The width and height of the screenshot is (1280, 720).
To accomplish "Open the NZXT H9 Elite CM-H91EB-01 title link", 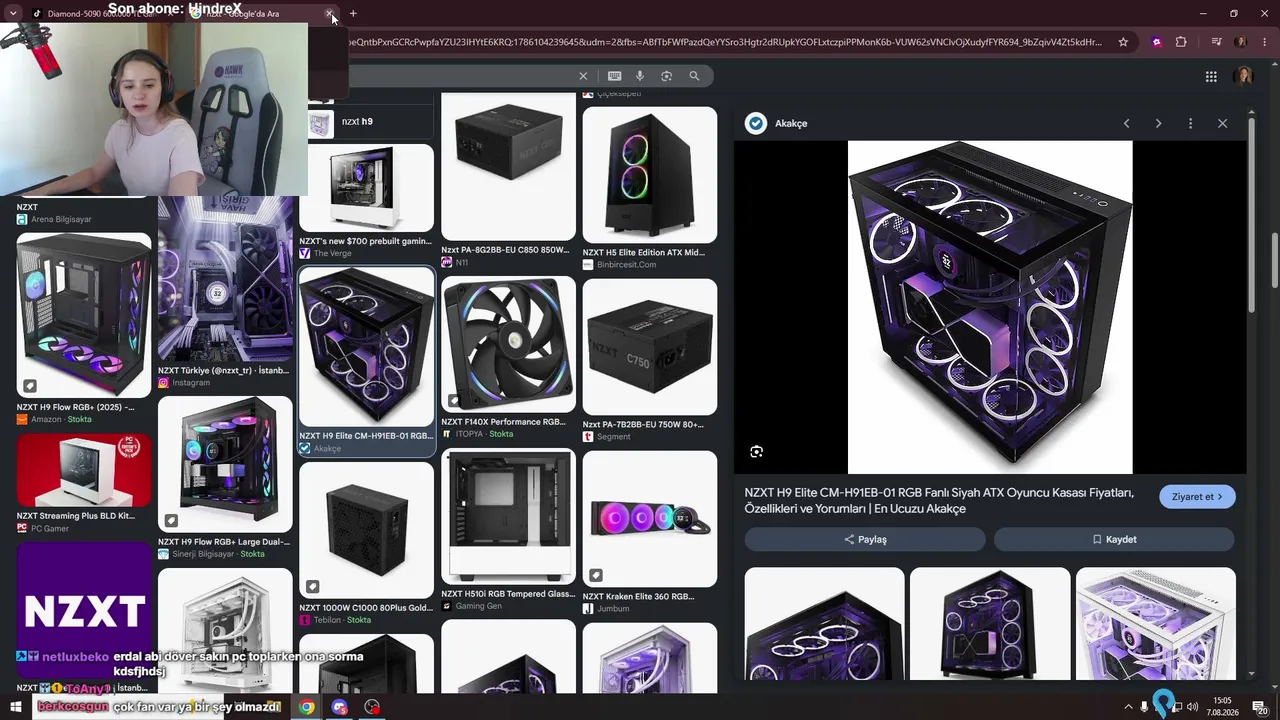I will 939,501.
